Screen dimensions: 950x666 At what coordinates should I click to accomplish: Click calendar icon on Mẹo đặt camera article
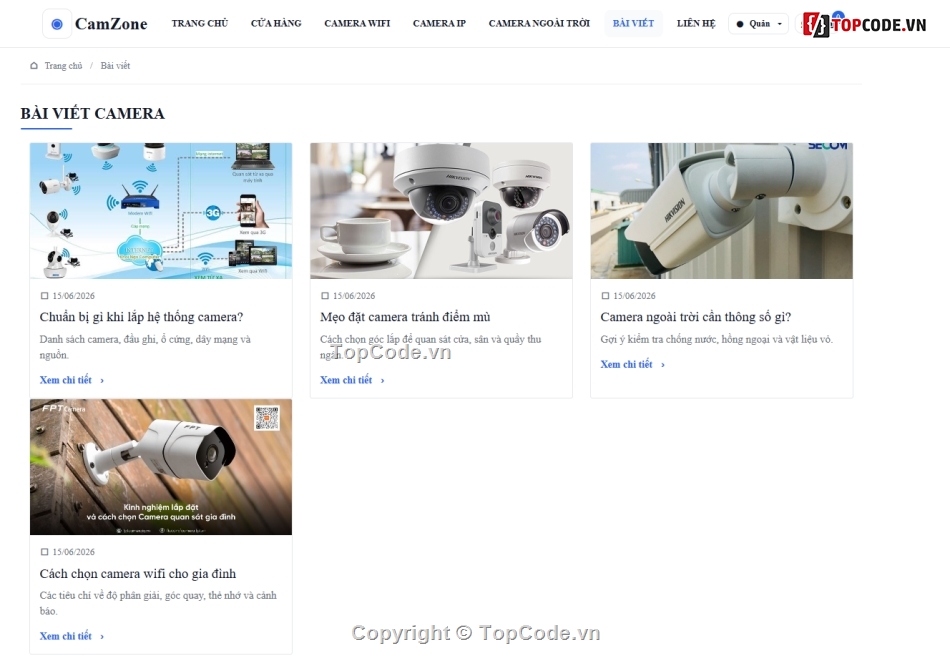[x=325, y=296]
